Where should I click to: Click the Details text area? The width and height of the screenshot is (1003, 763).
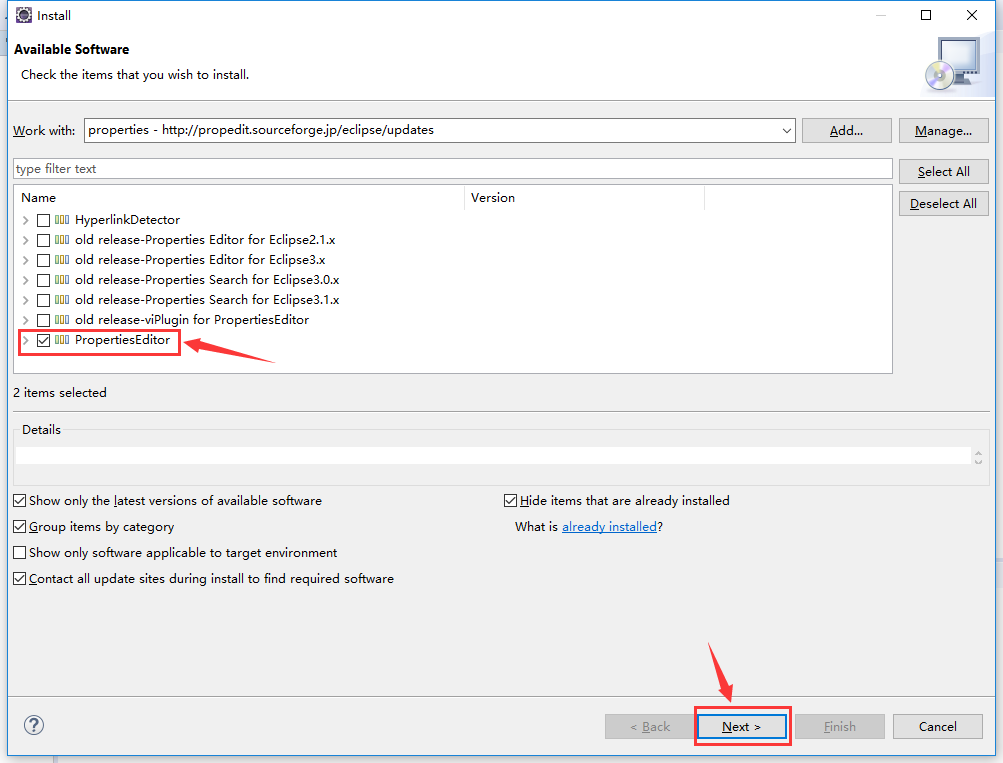[493, 455]
